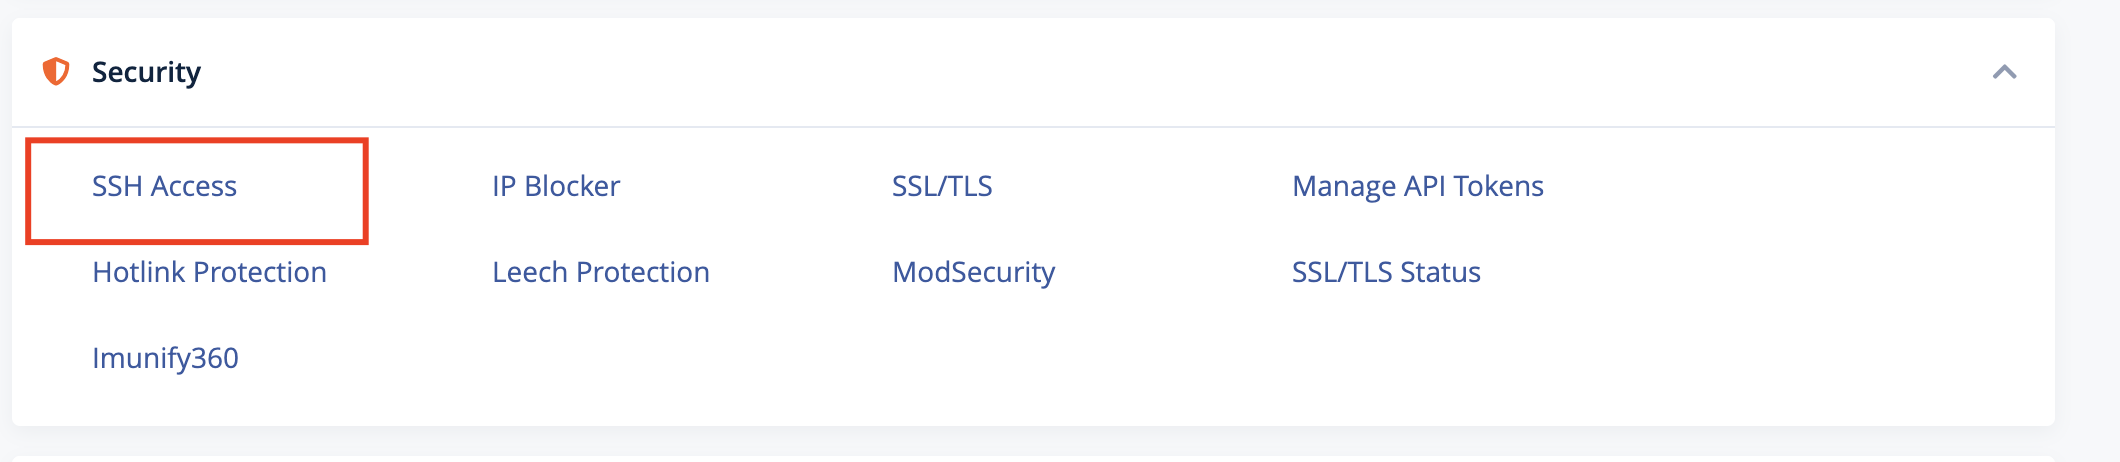The image size is (2120, 462).
Task: Click the word Tokens in Manage API Tokens
Action: 1499,186
